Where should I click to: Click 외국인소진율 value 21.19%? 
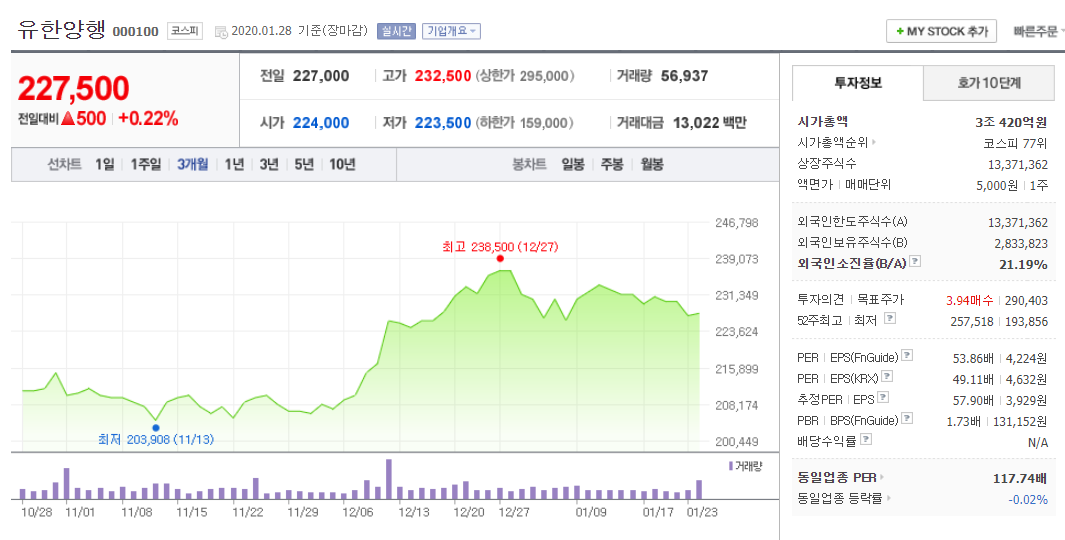(x=1023, y=264)
